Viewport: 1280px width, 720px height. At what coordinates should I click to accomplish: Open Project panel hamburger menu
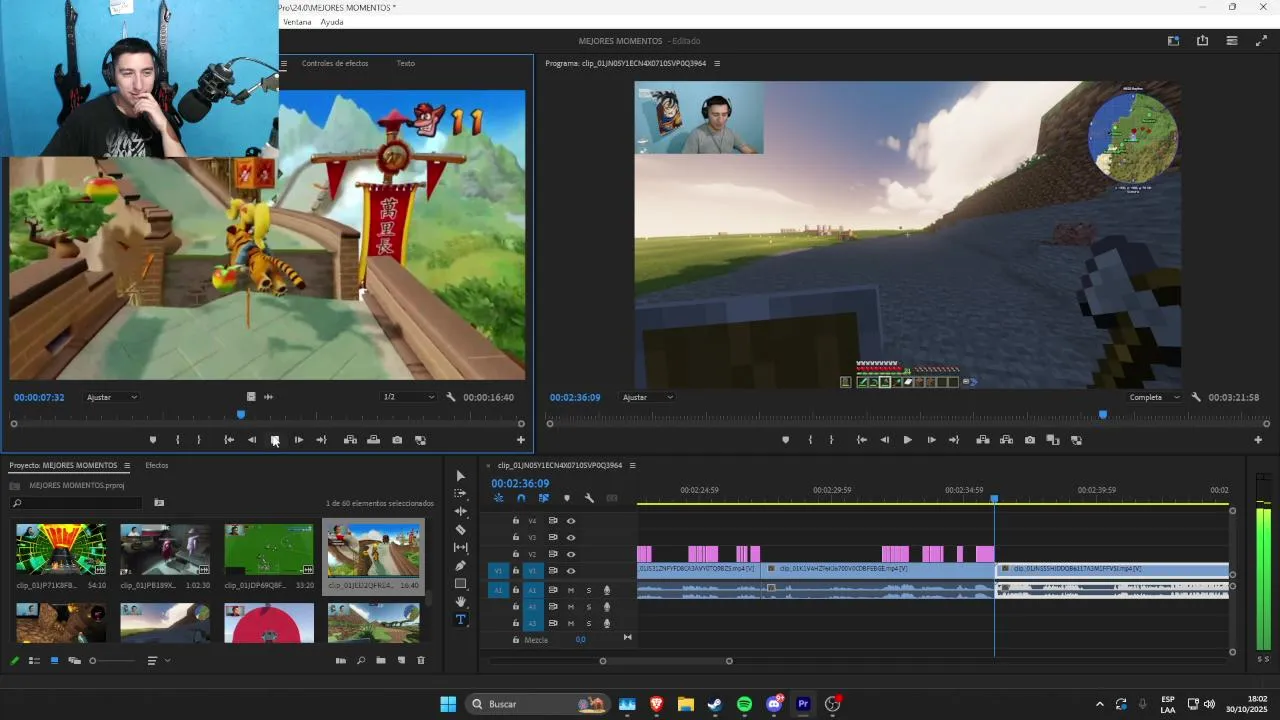click(127, 466)
